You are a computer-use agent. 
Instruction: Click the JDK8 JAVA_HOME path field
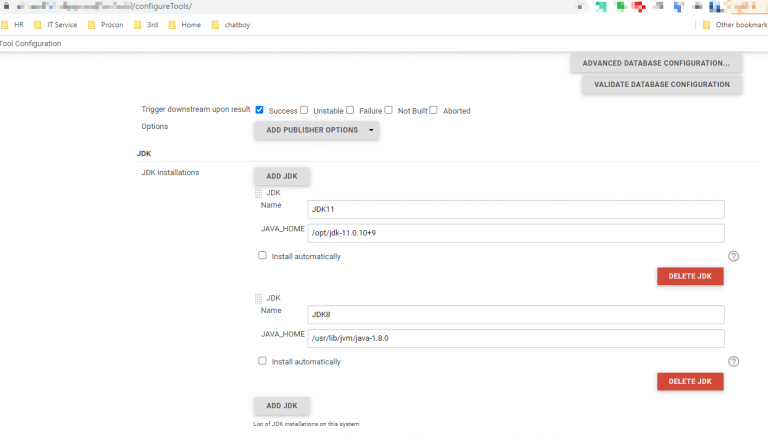(515, 338)
